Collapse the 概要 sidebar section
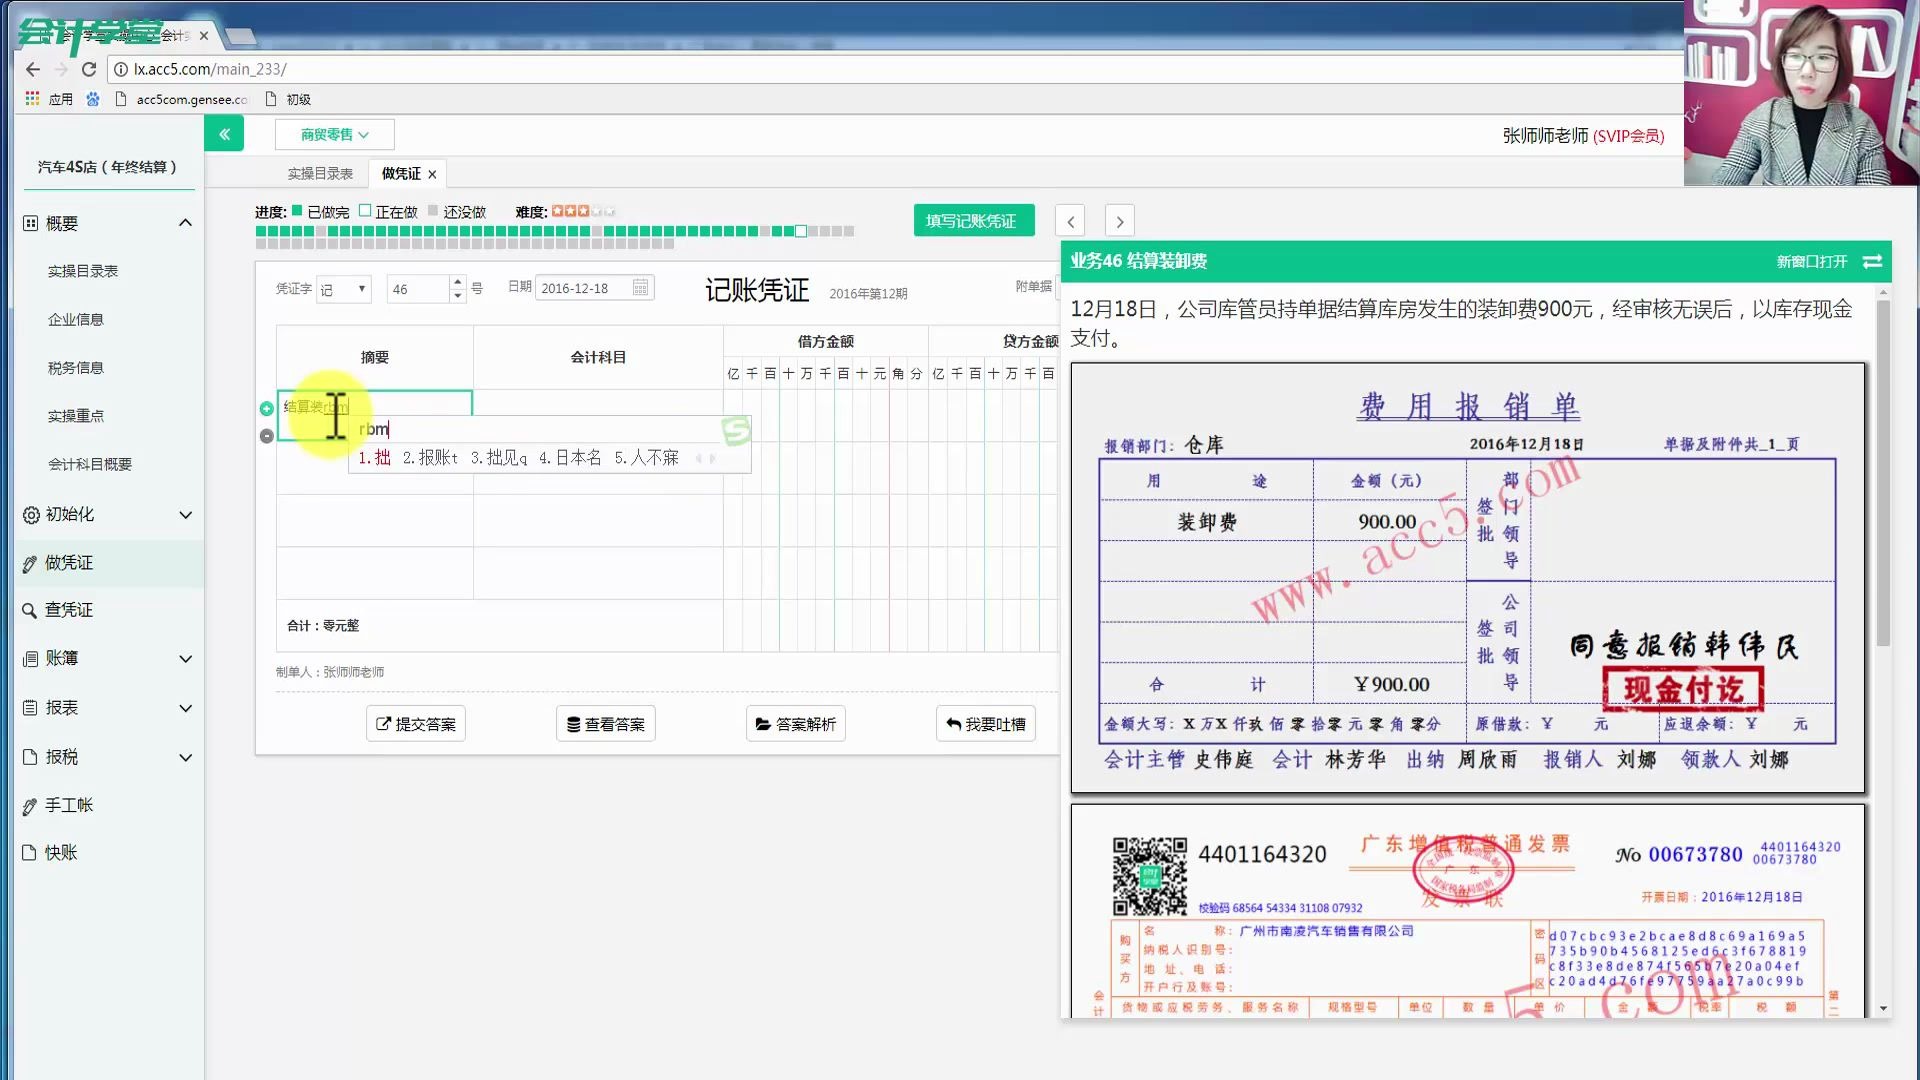1920x1080 pixels. [185, 223]
